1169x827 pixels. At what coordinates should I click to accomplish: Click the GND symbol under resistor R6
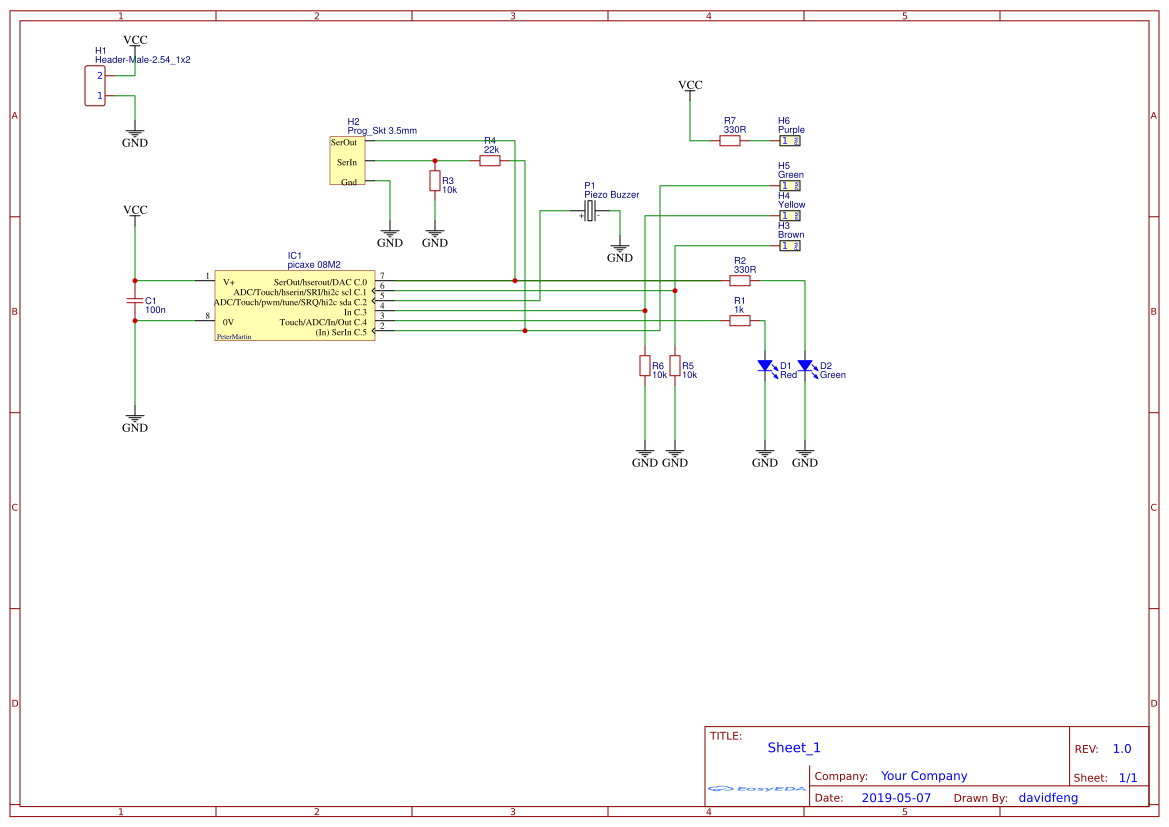(x=645, y=453)
